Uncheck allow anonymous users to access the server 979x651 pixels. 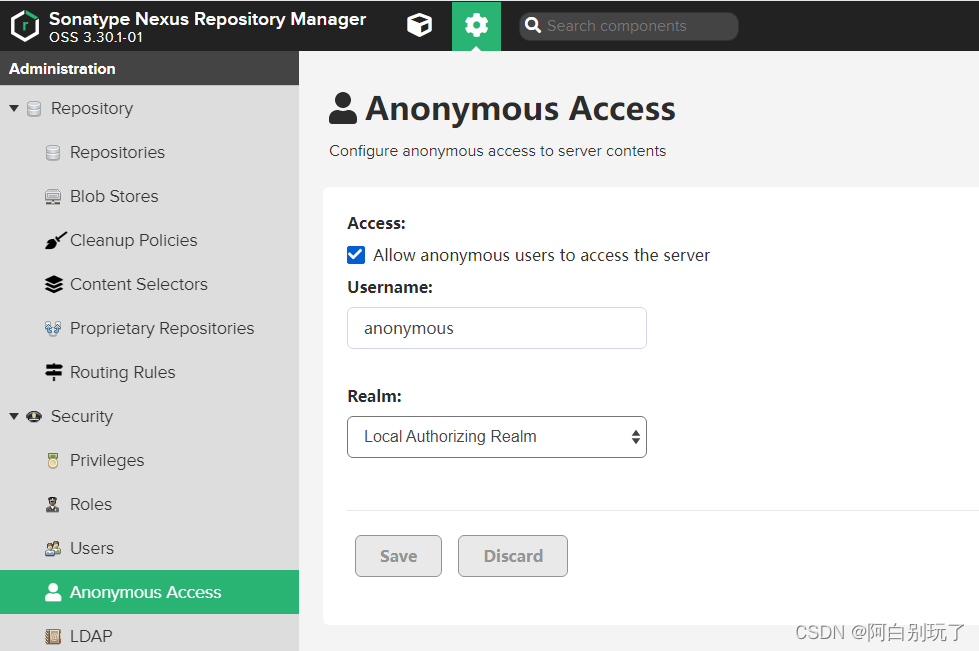pos(356,255)
